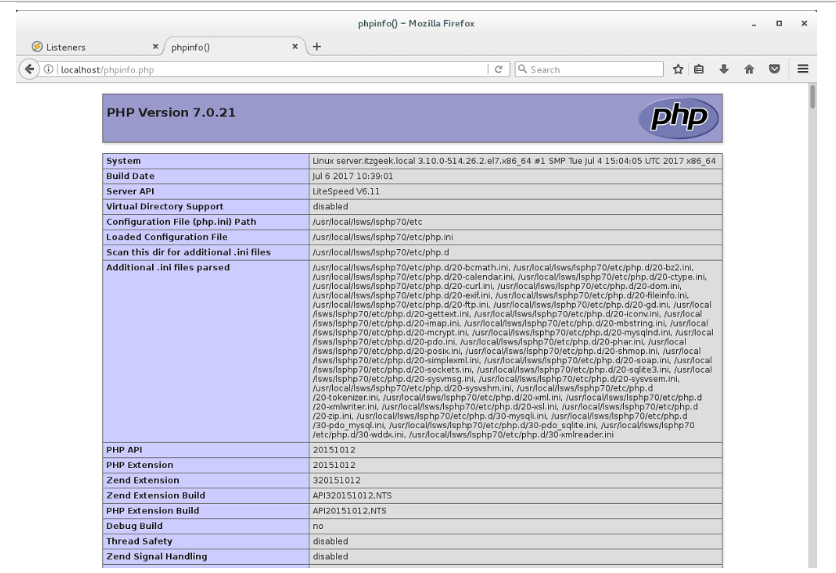Viewport: 836px width, 573px height.
Task: Click the 'Zend Extension' row label
Action: tap(143, 480)
